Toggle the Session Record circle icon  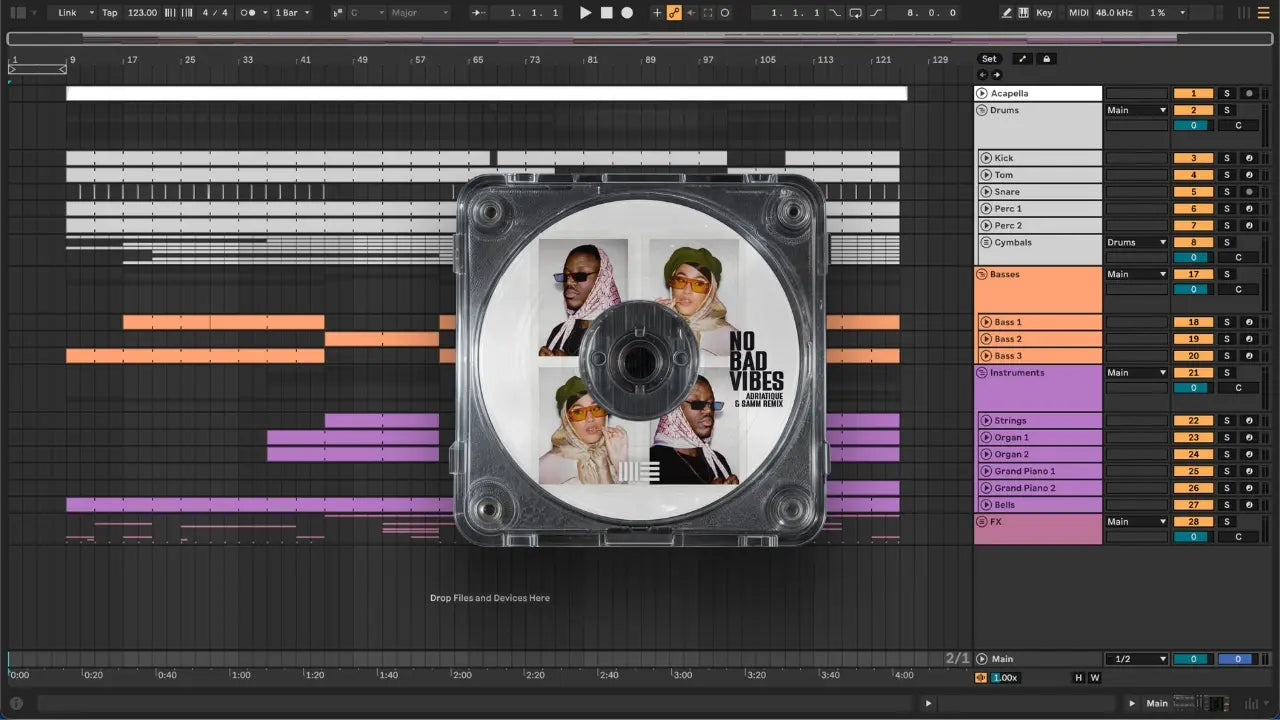tap(725, 13)
